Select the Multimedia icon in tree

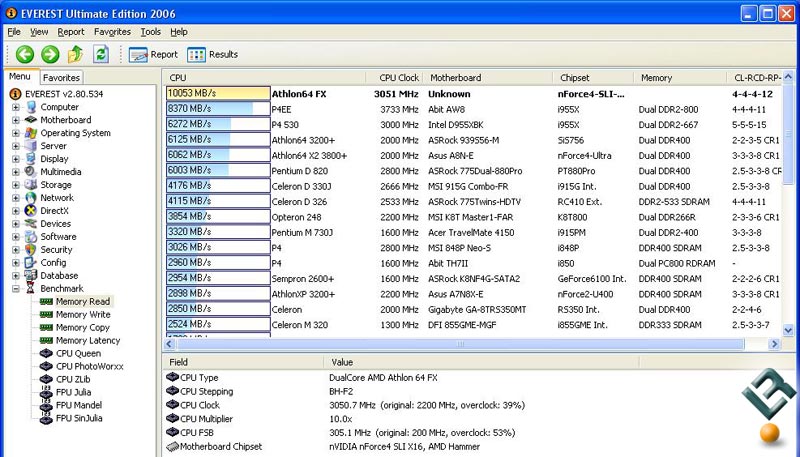point(31,172)
